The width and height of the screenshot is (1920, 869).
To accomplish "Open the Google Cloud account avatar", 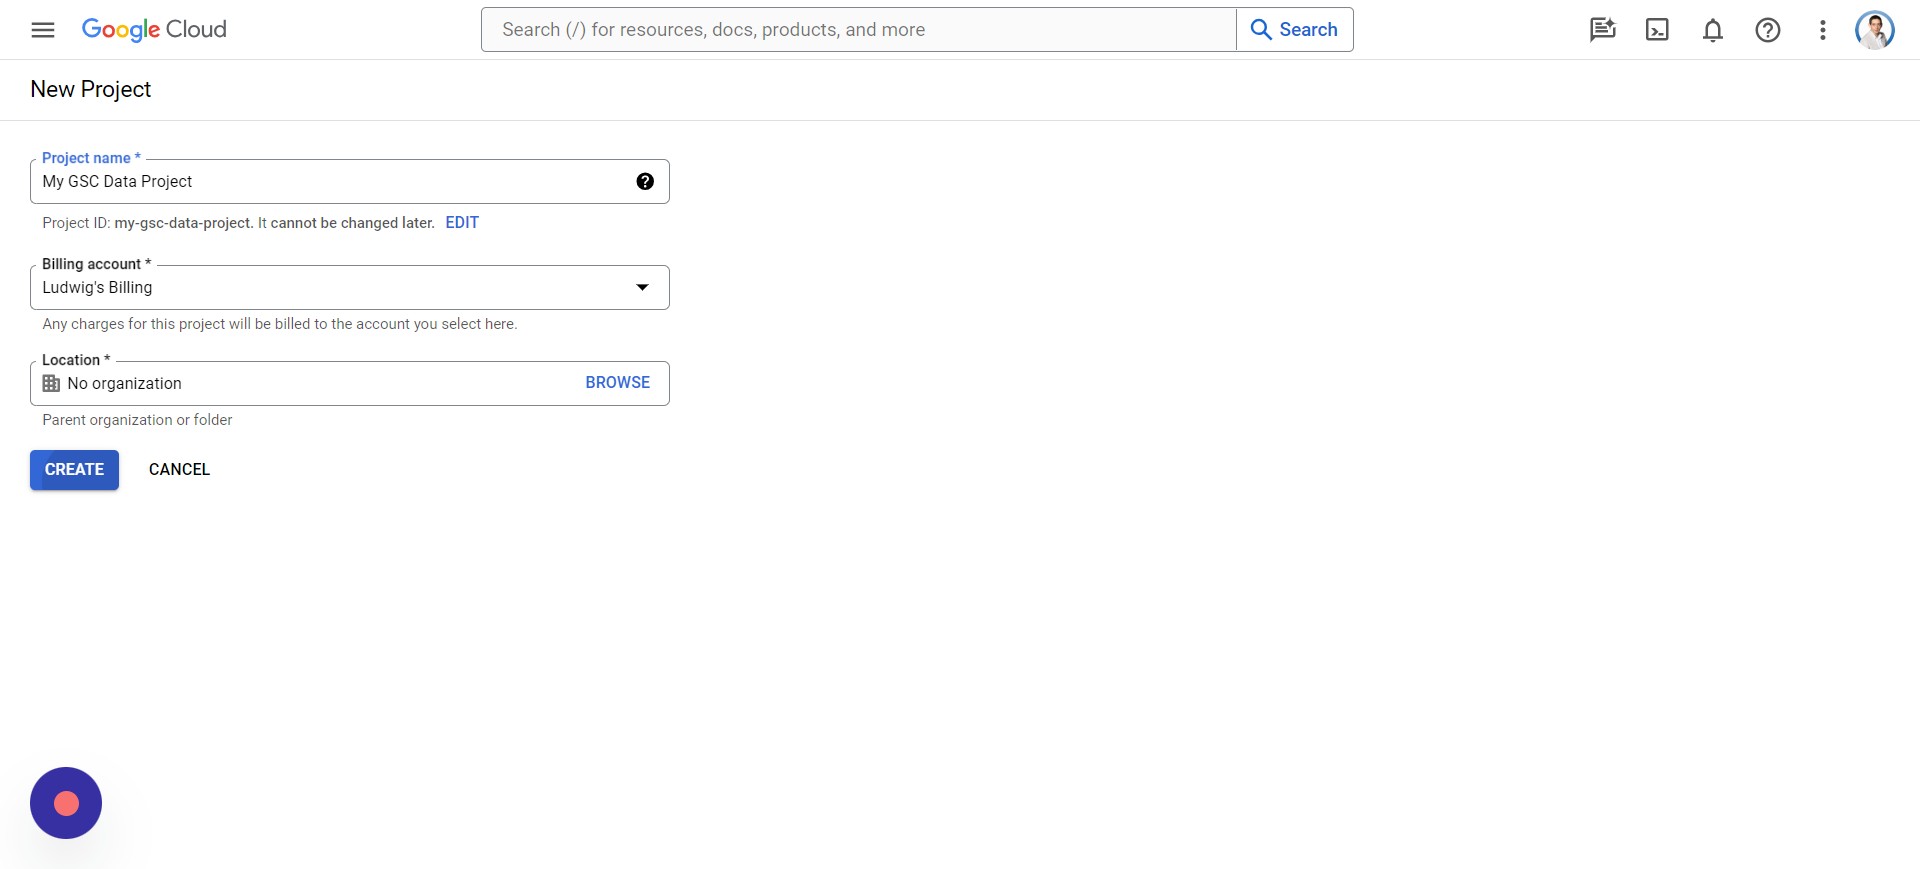I will tap(1876, 30).
